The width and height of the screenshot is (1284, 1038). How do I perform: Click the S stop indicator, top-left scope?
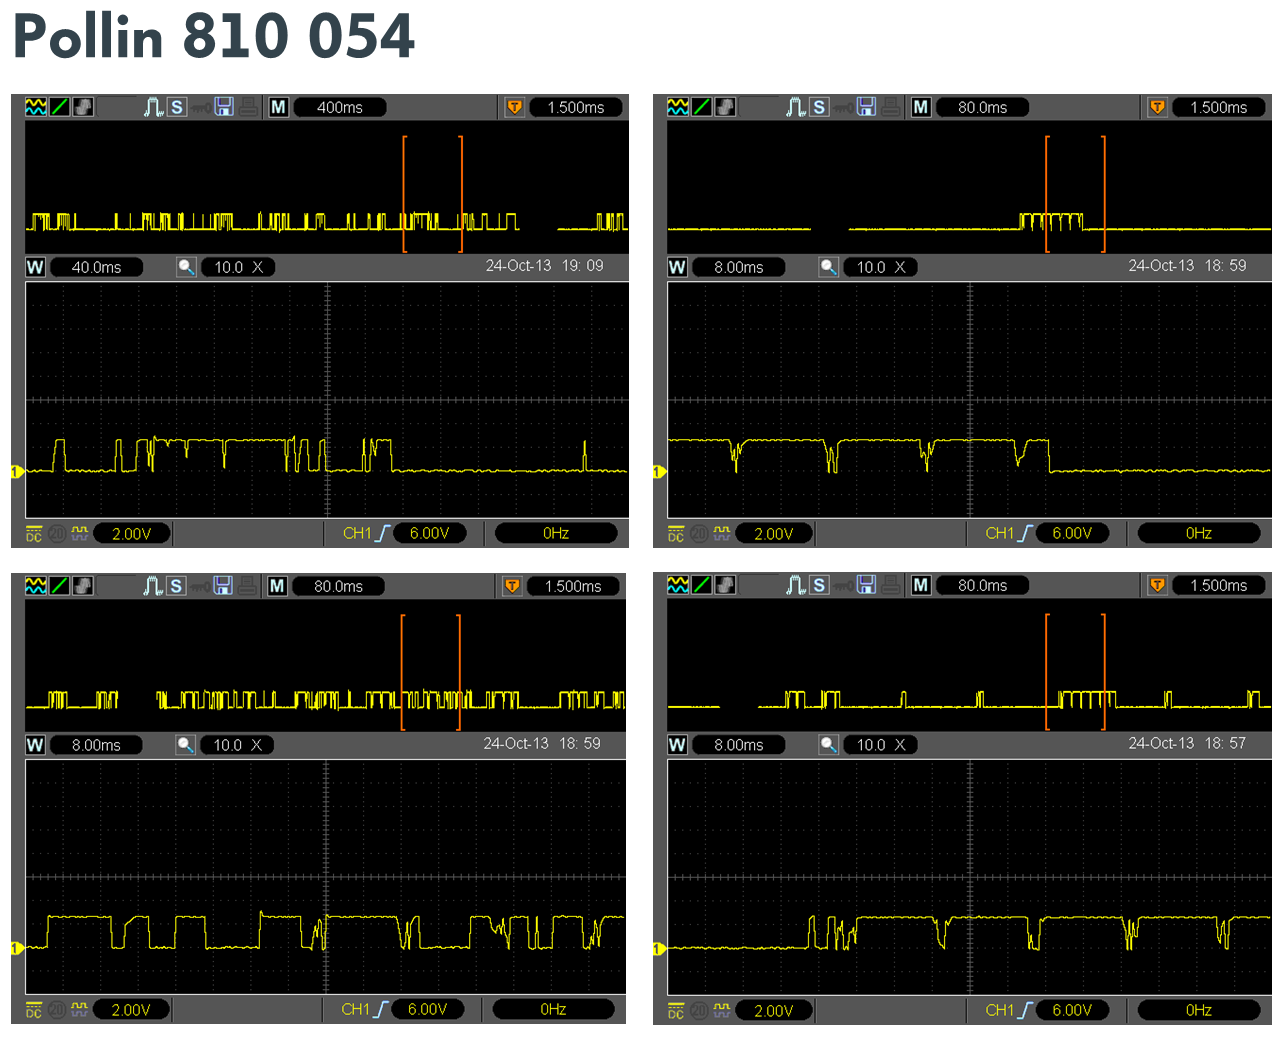(x=177, y=107)
